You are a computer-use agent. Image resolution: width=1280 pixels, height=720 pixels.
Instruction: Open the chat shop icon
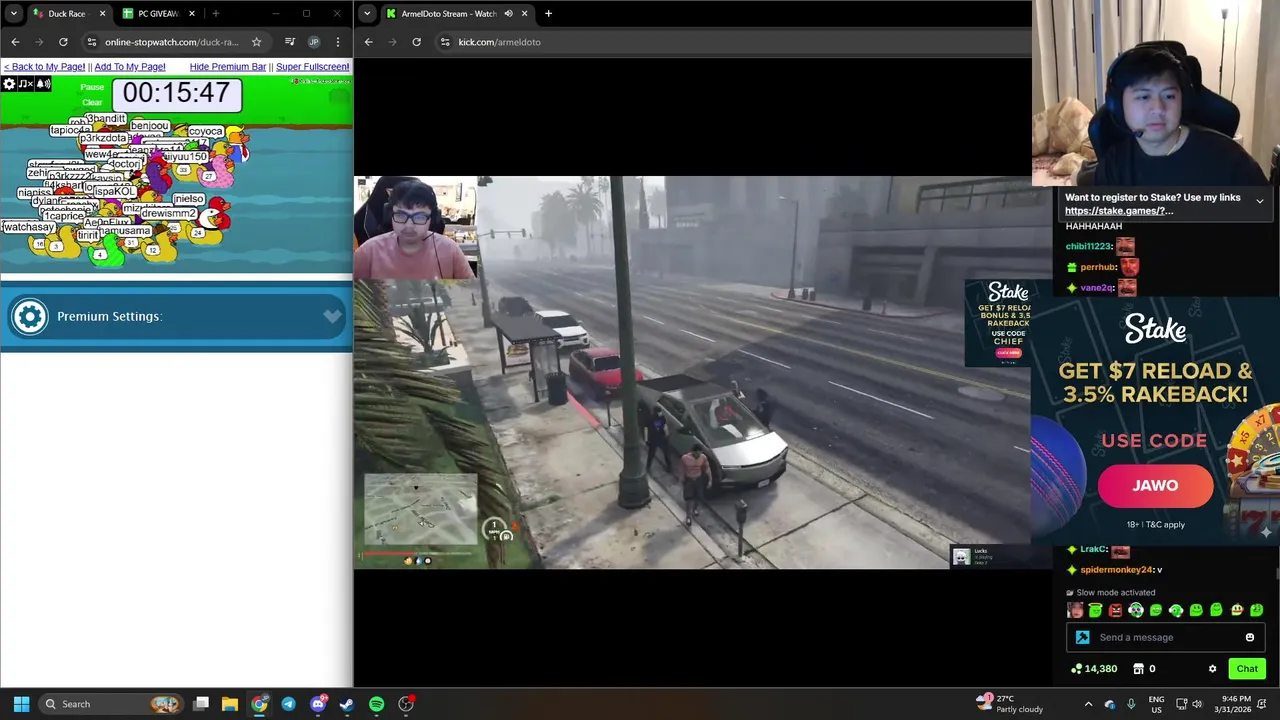click(1138, 669)
